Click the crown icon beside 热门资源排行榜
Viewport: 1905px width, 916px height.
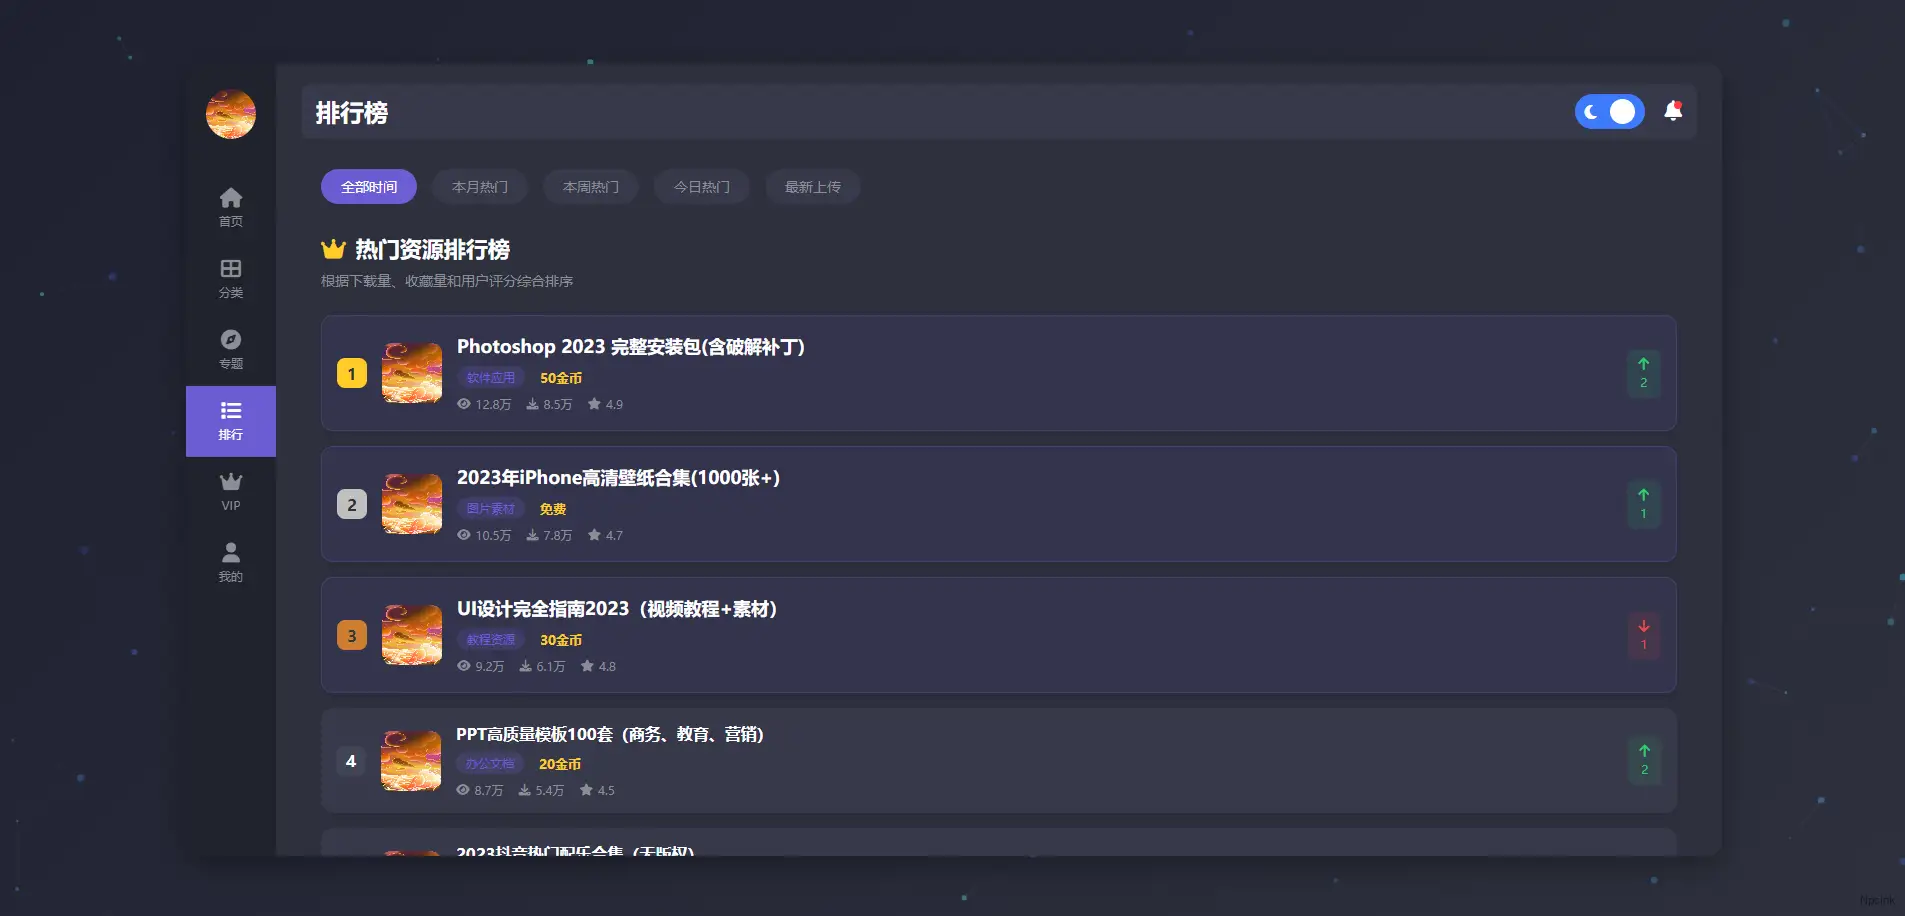click(x=332, y=249)
